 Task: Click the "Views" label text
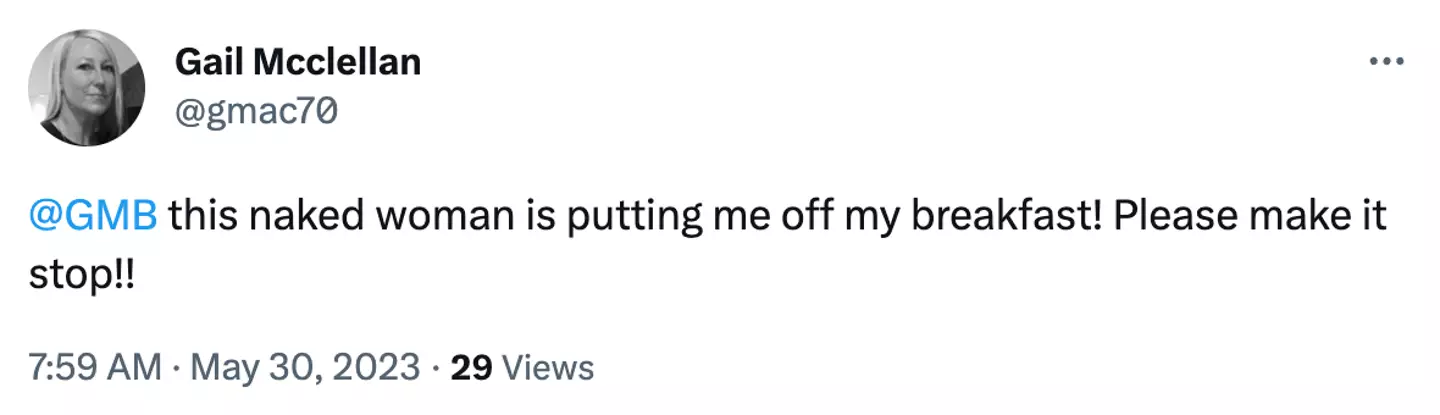(x=547, y=367)
